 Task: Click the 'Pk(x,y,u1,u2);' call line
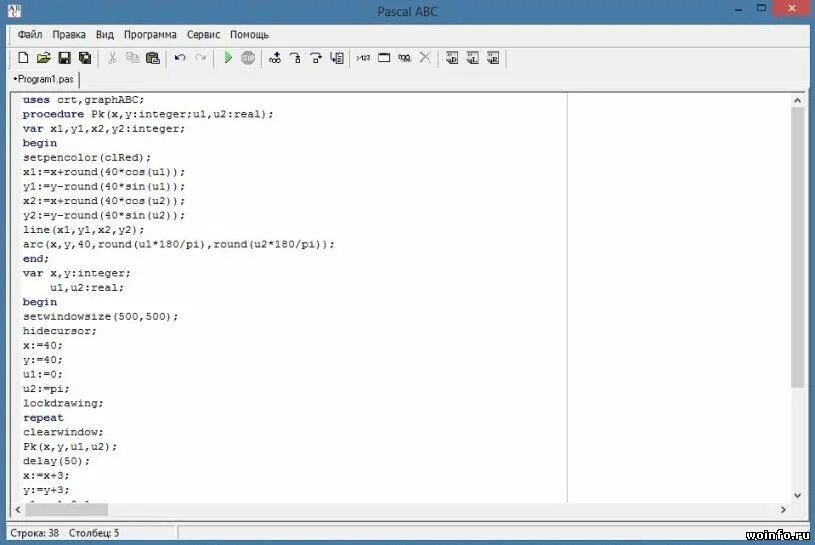70,447
